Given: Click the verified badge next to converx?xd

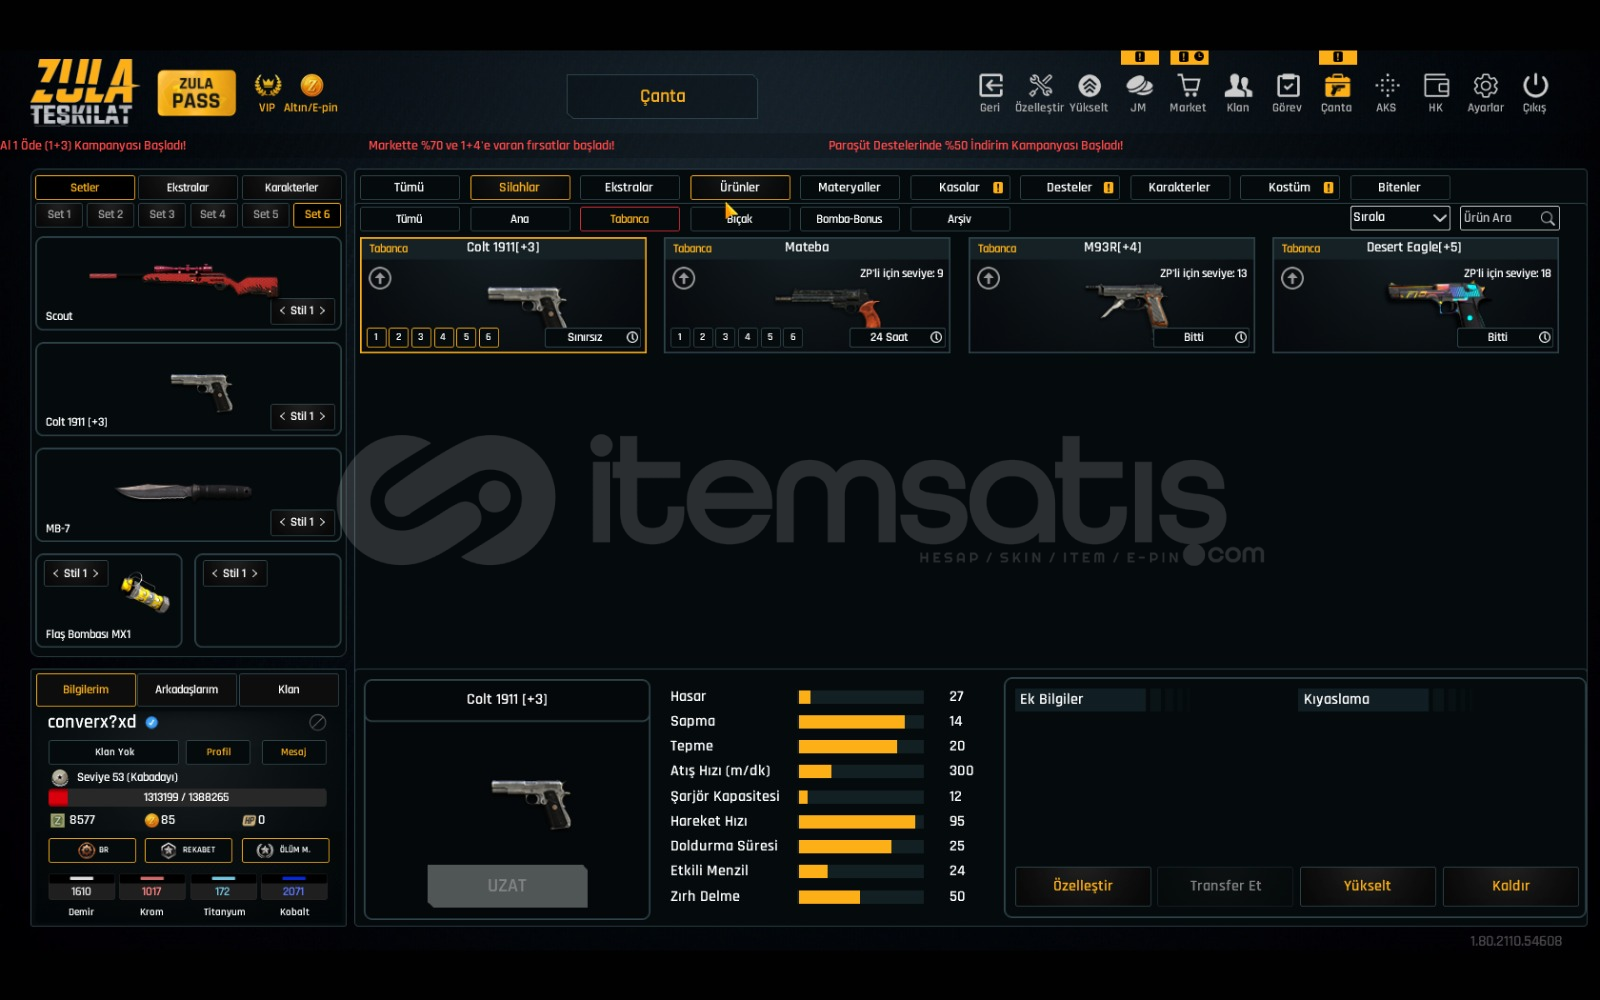Looking at the screenshot, I should coord(152,722).
